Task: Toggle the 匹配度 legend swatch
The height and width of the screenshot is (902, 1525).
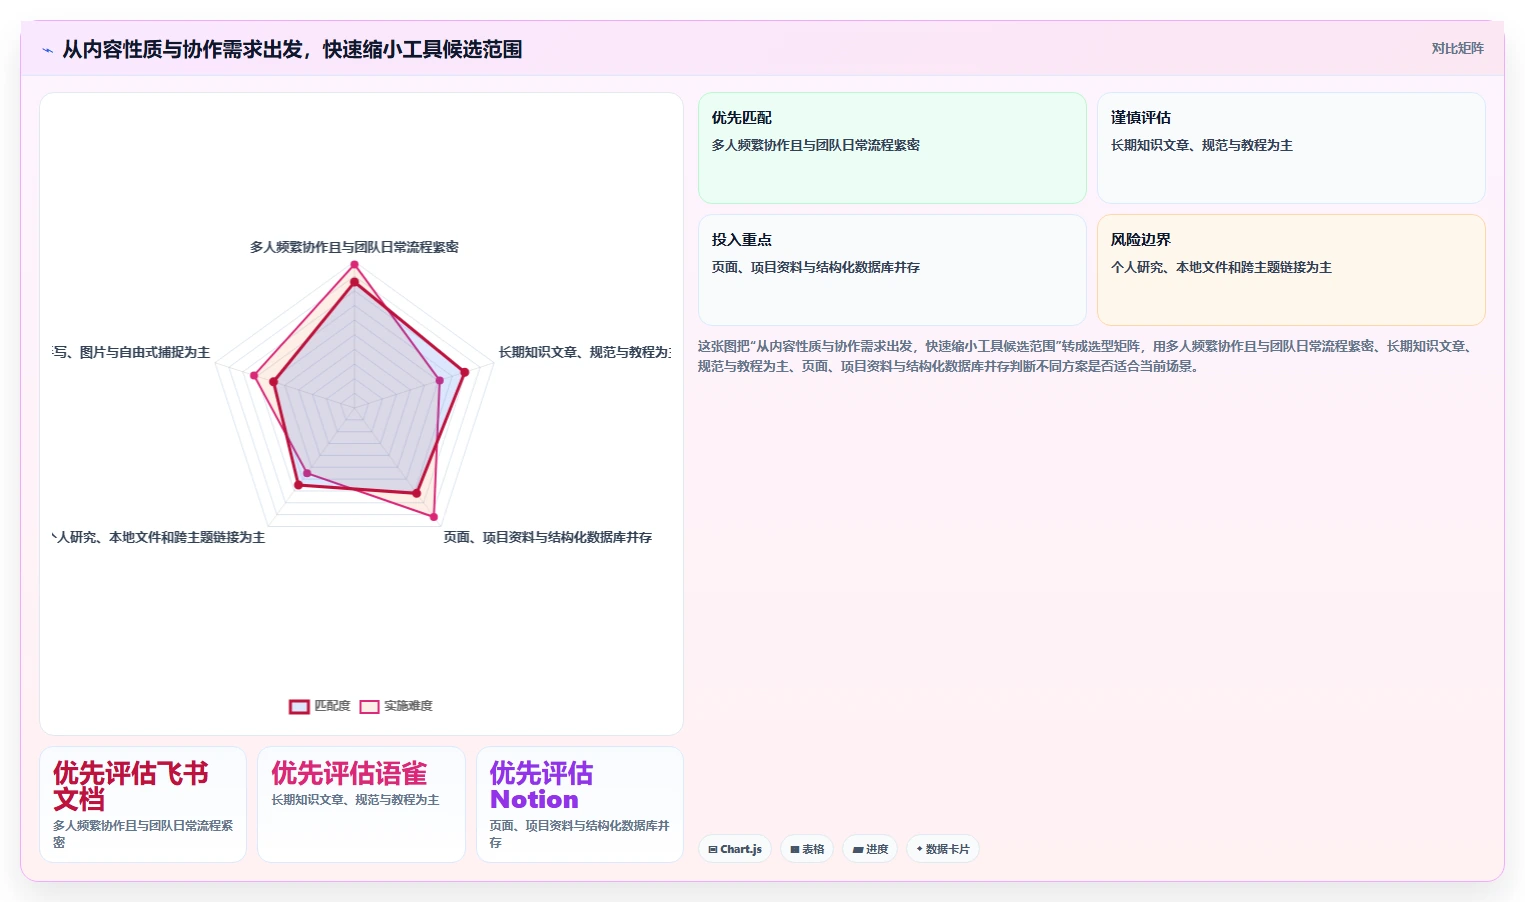Action: pos(299,707)
